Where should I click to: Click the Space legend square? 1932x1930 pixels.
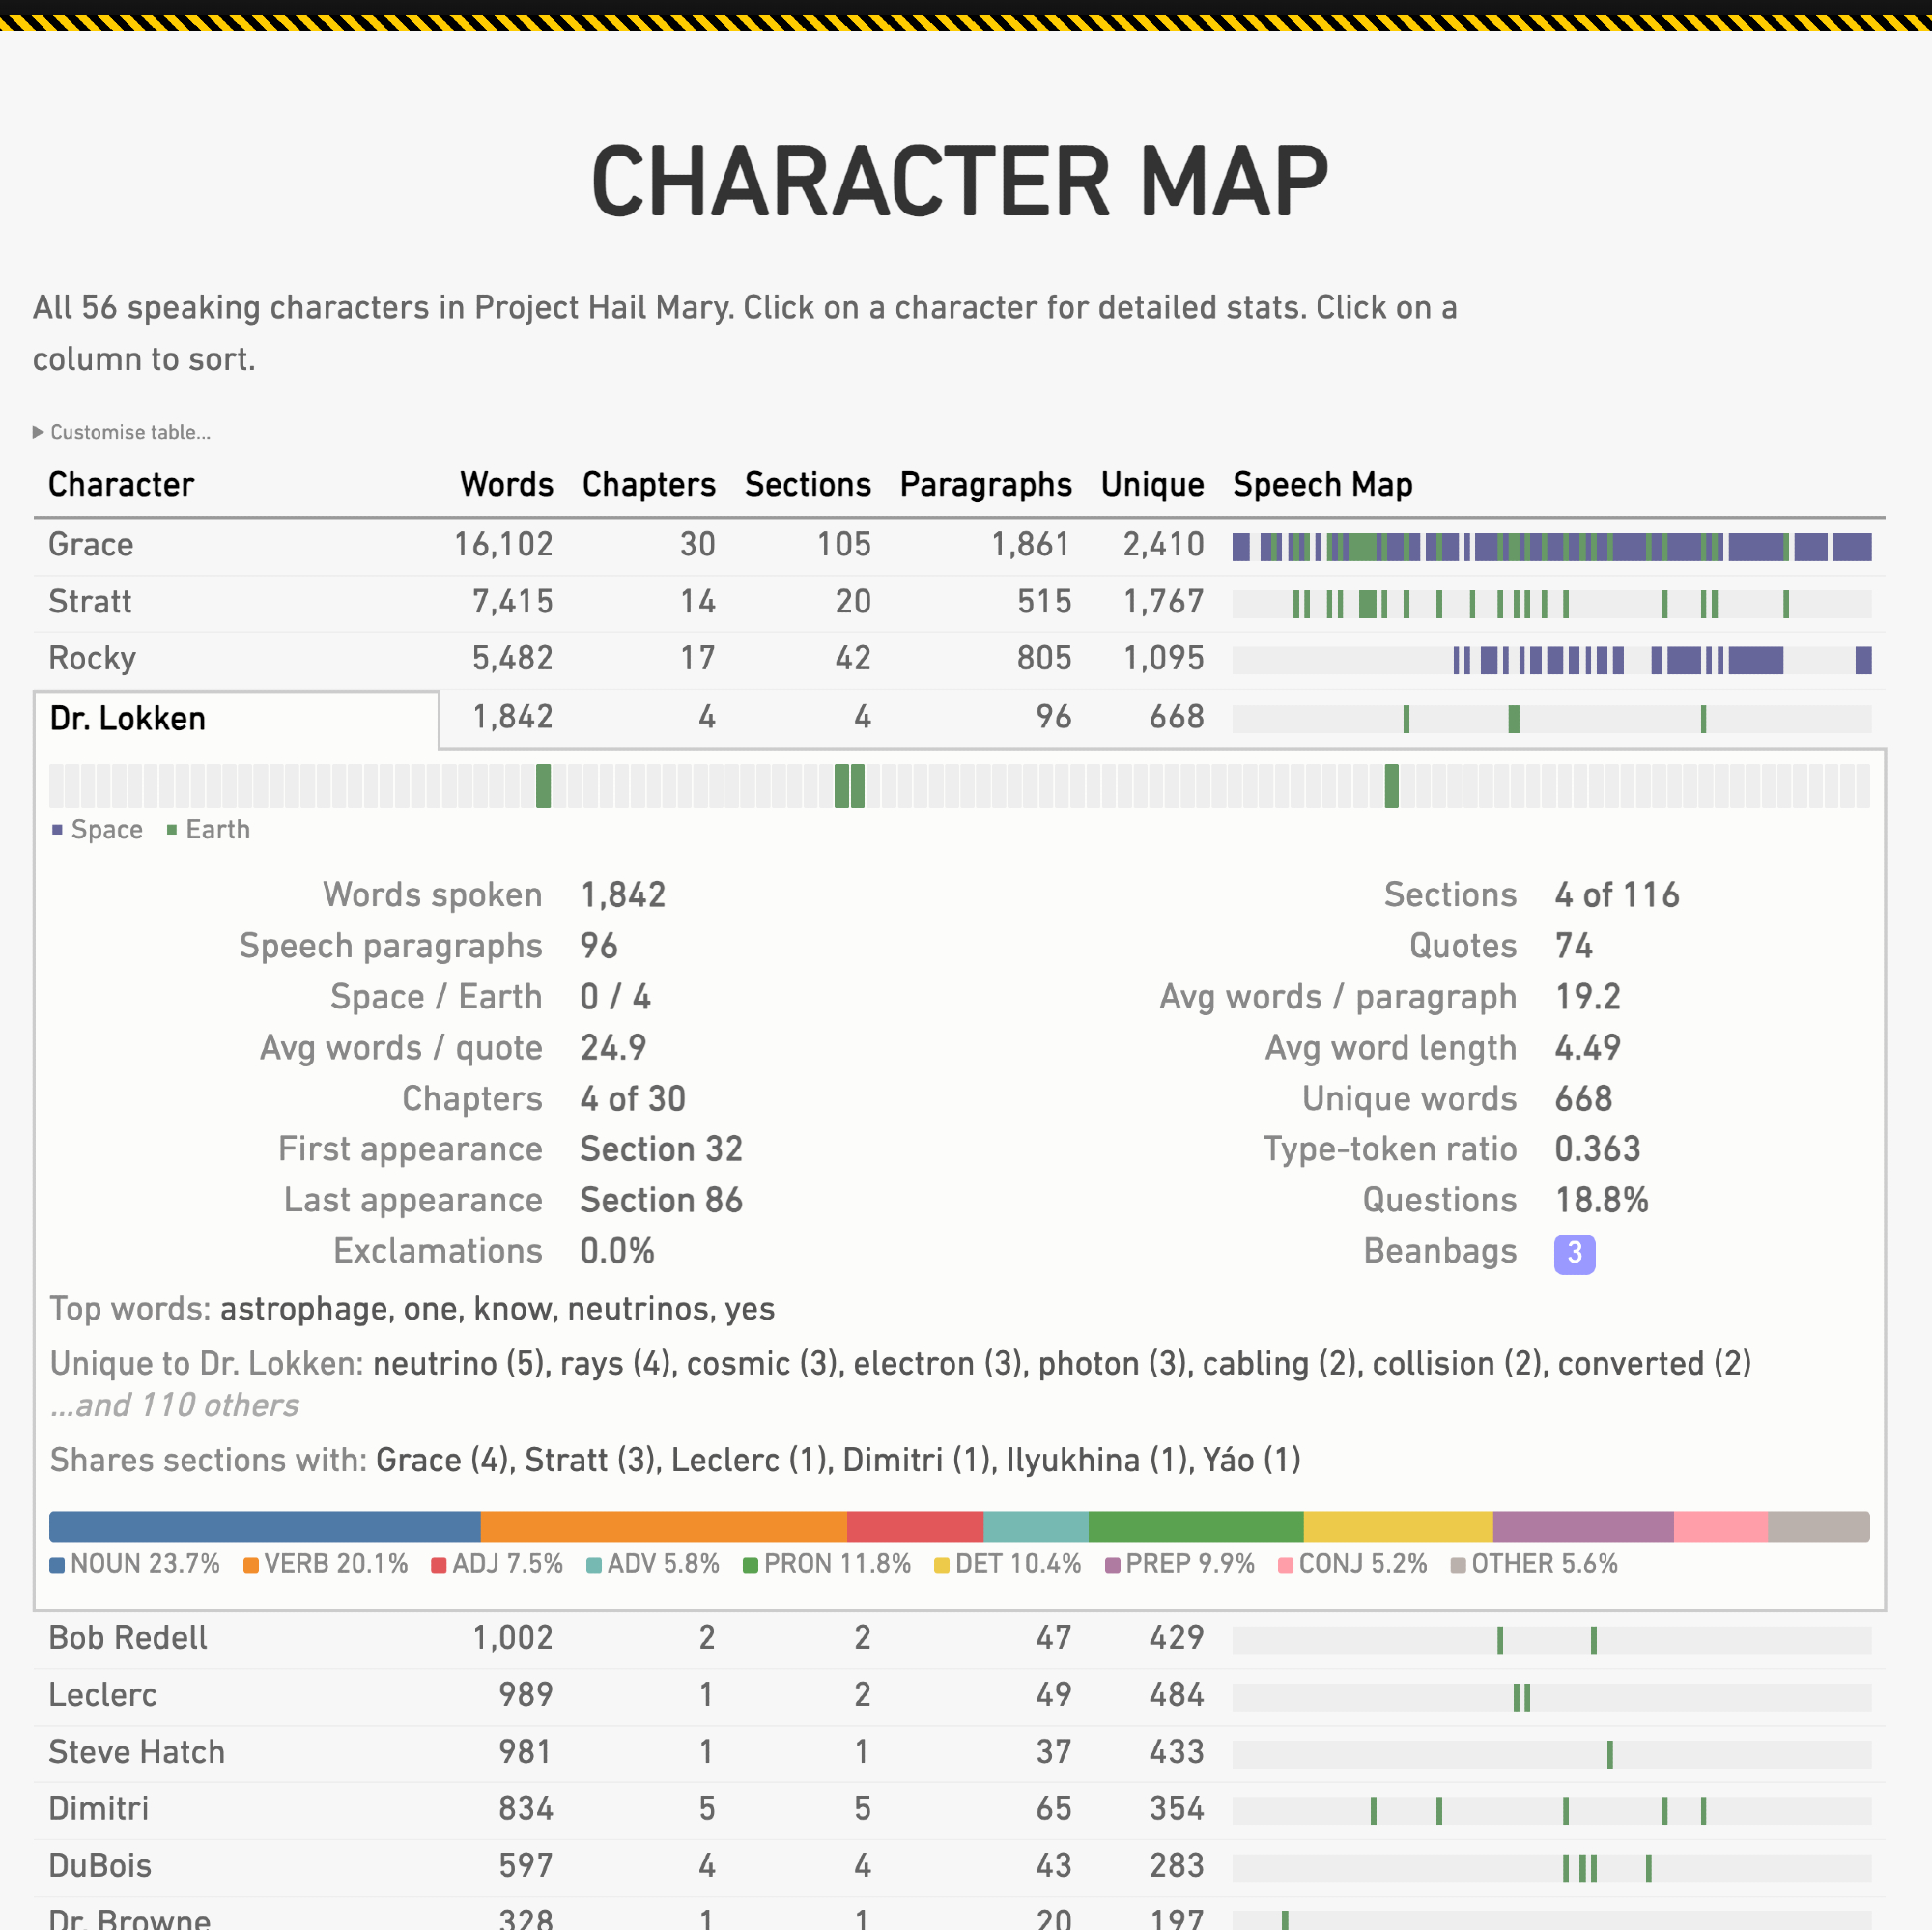(57, 830)
